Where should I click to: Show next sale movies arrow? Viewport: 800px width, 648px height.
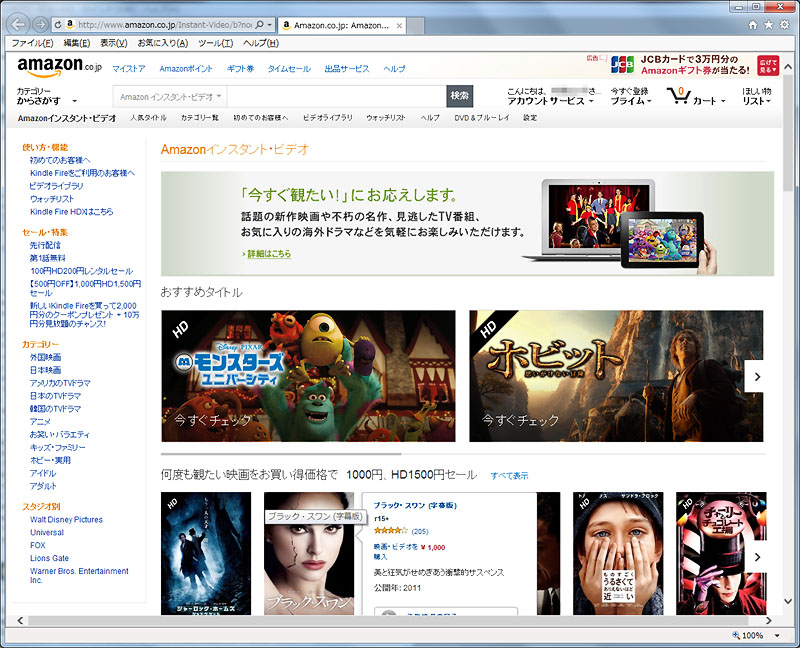[757, 557]
